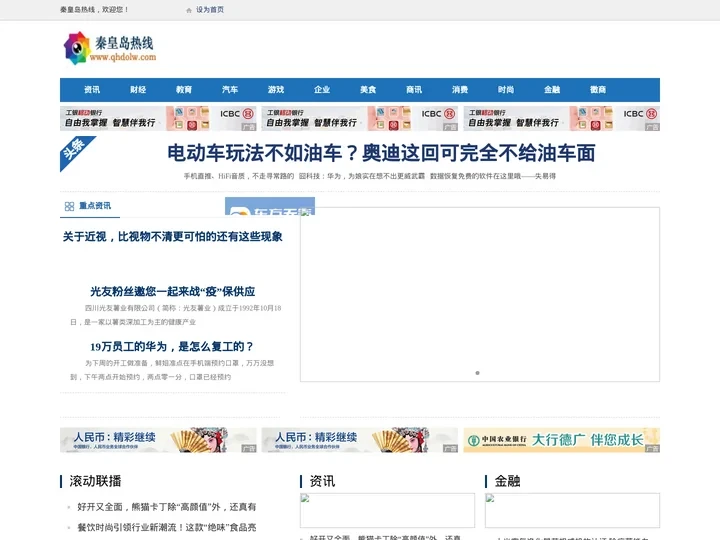Click broken image under 资讯 section
This screenshot has height=540, width=720.
point(387,510)
